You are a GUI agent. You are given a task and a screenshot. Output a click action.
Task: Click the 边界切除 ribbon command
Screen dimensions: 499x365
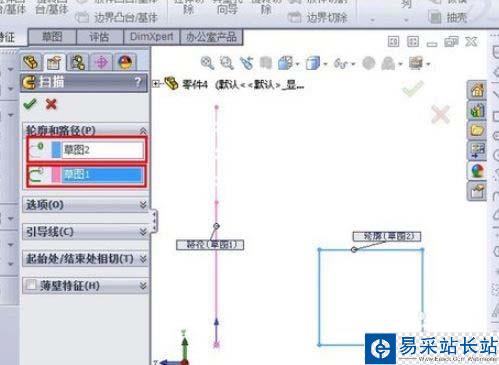tap(318, 17)
